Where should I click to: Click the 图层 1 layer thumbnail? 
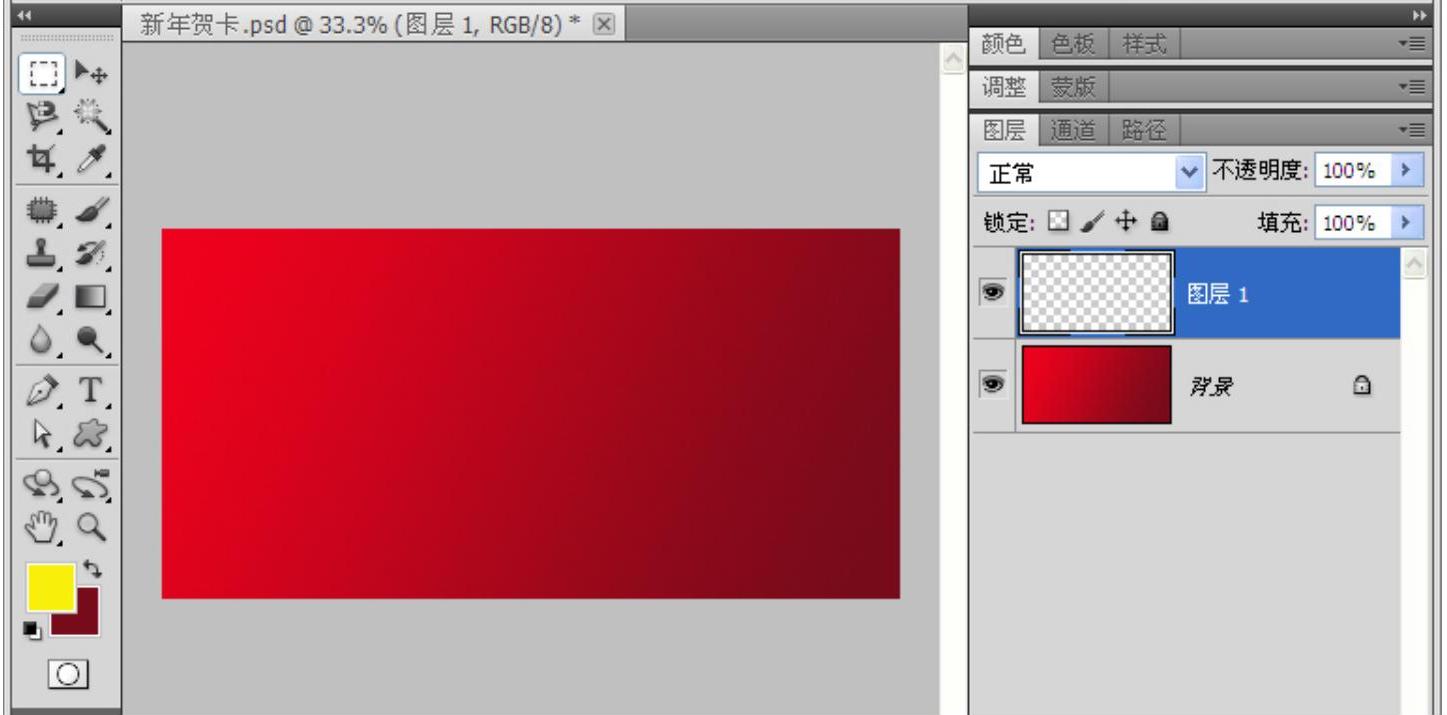[x=1096, y=292]
